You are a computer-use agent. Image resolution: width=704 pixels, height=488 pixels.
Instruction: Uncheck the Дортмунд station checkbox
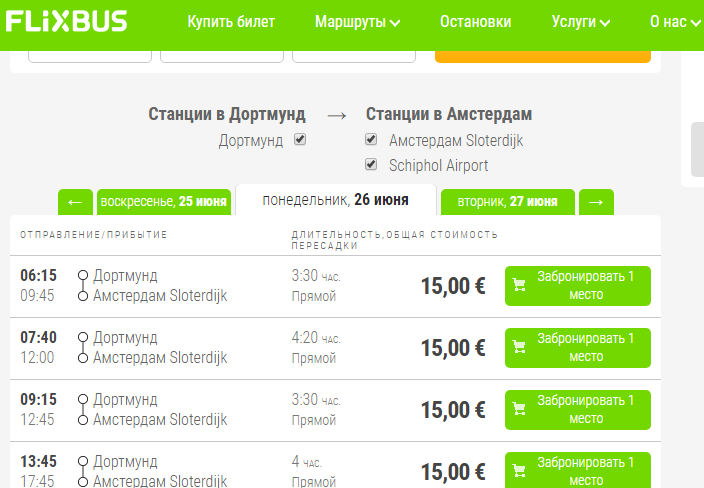300,140
